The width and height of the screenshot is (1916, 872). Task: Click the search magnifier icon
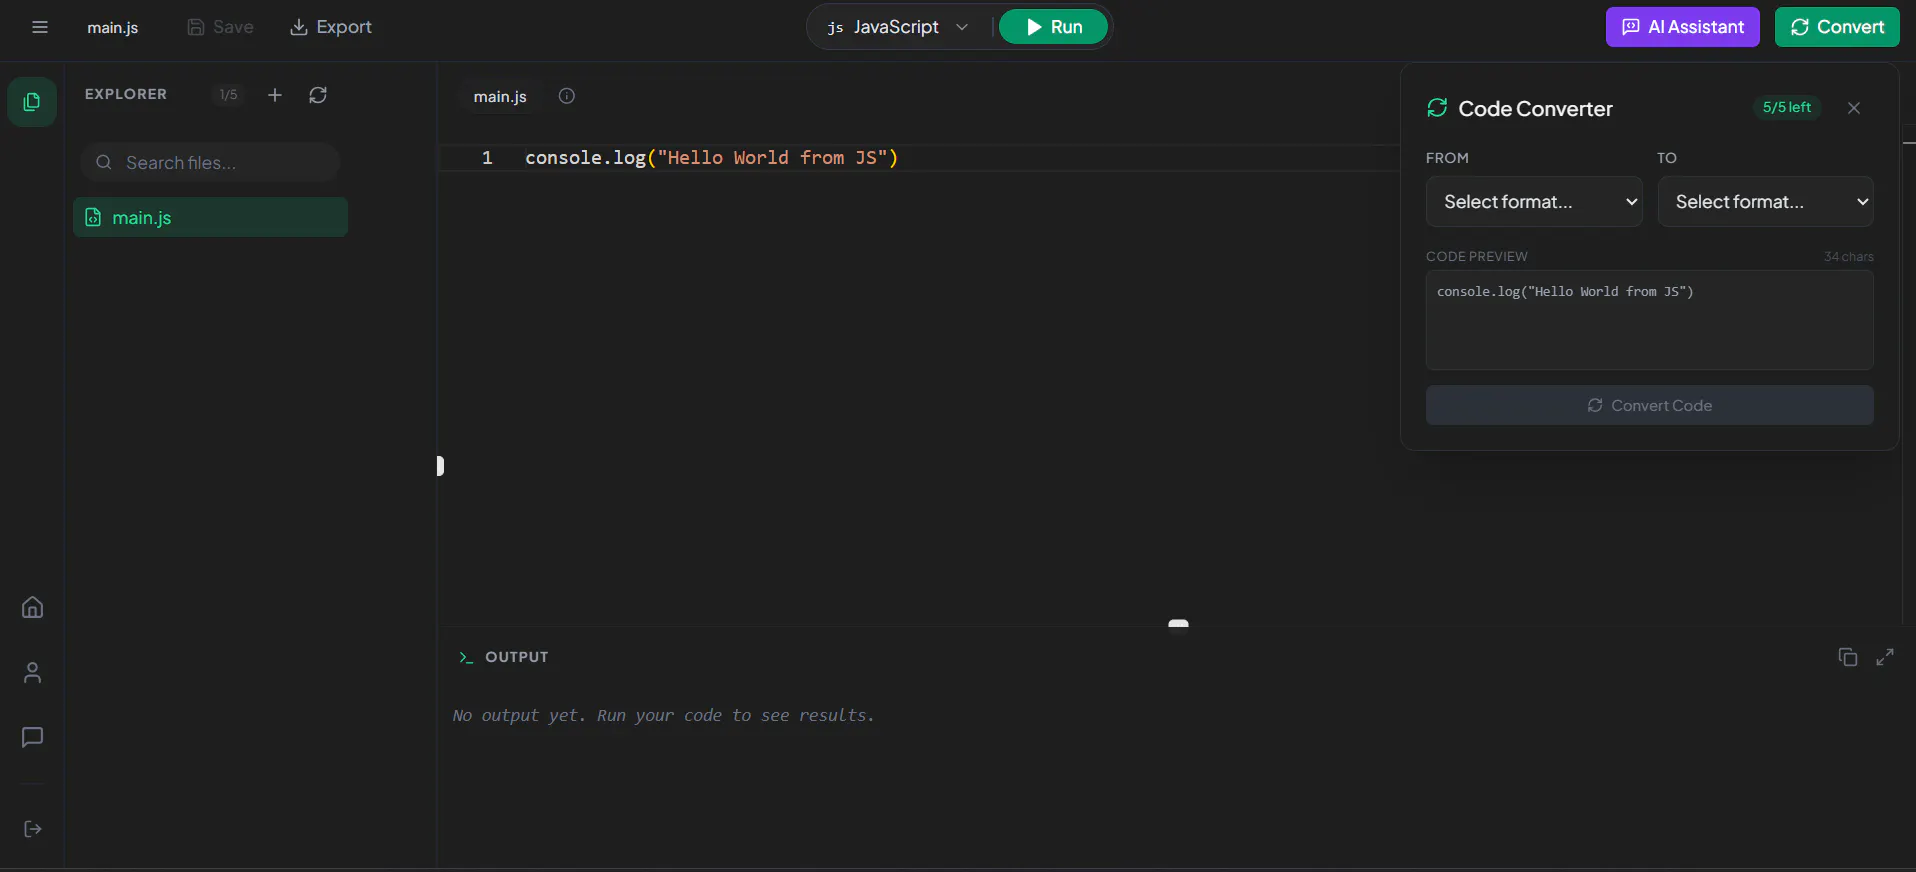103,162
